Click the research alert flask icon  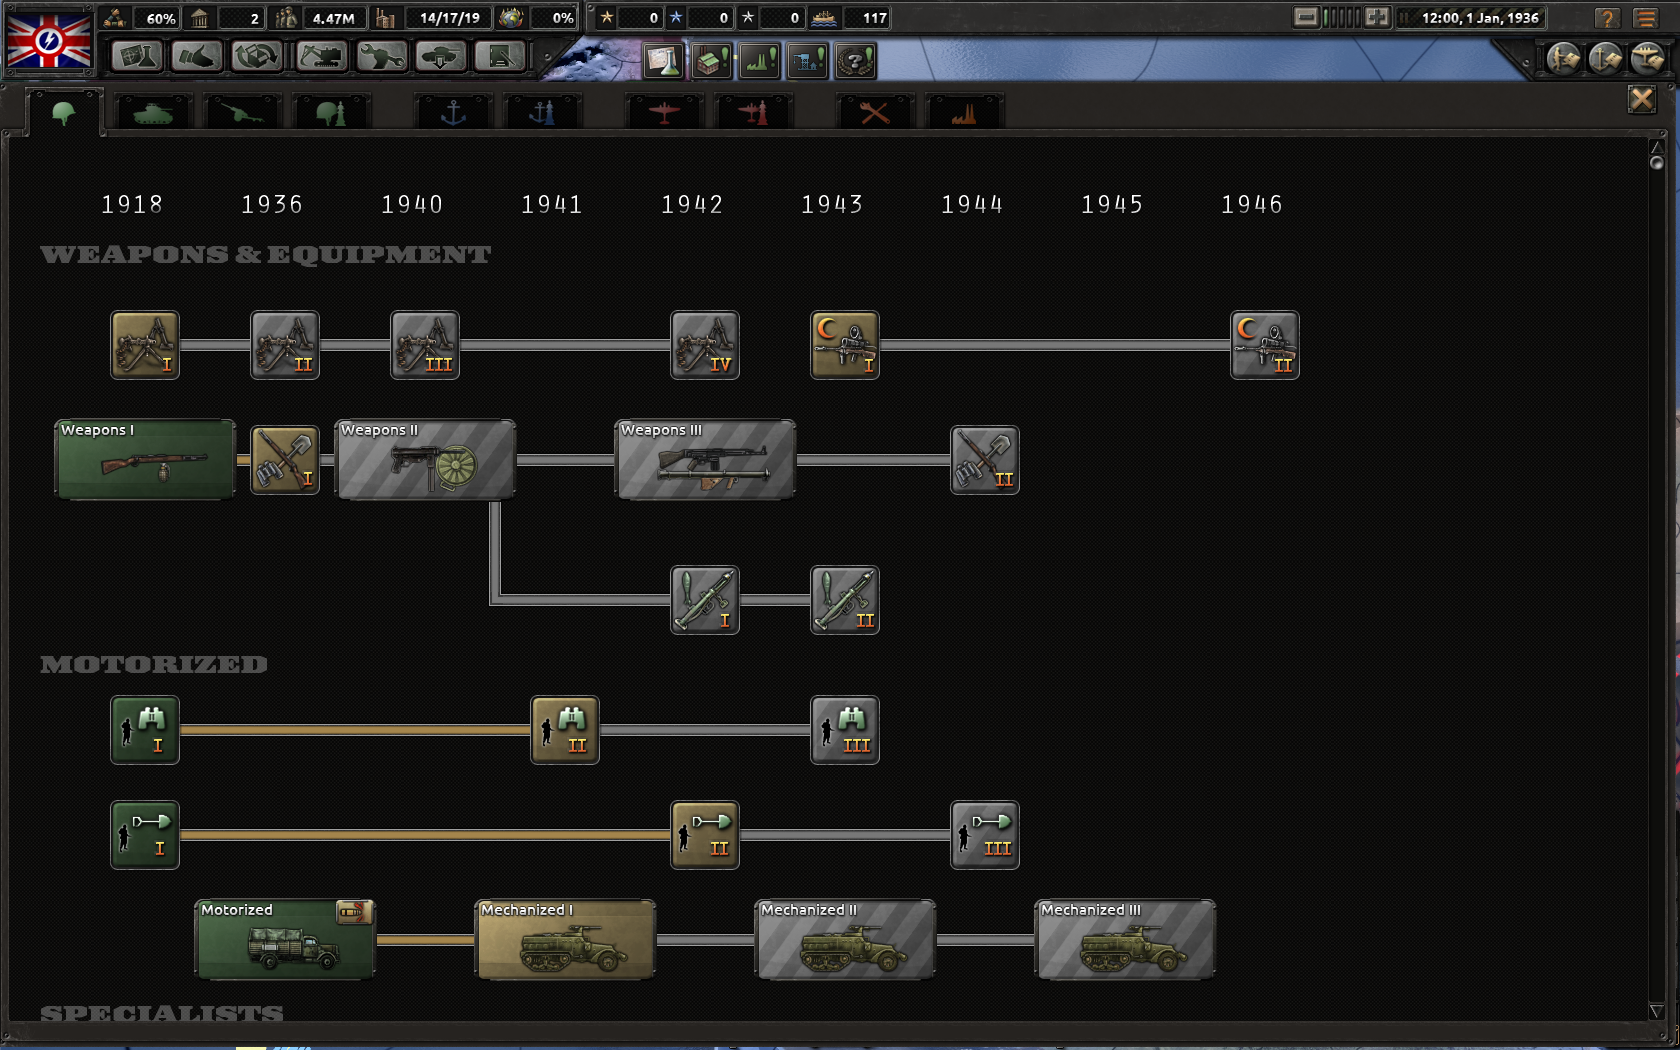click(663, 61)
